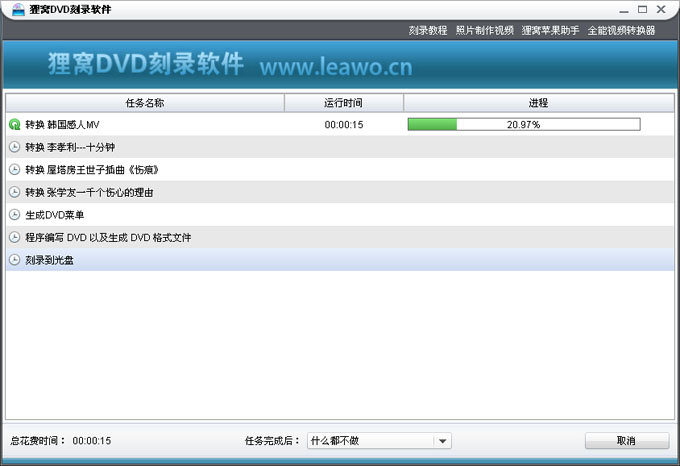Viewport: 680px width, 466px height.
Task: Click the clock icon beside 张学友一千个伤心的理由
Action: pos(15,192)
